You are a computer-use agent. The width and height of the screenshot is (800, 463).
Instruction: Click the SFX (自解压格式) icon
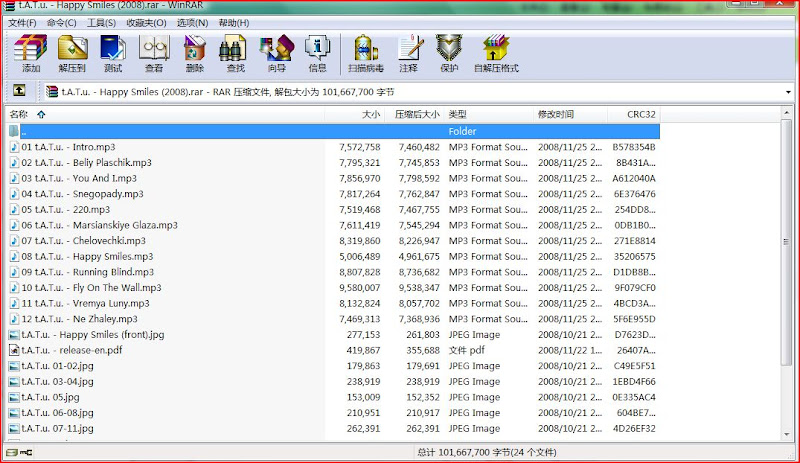(x=496, y=53)
